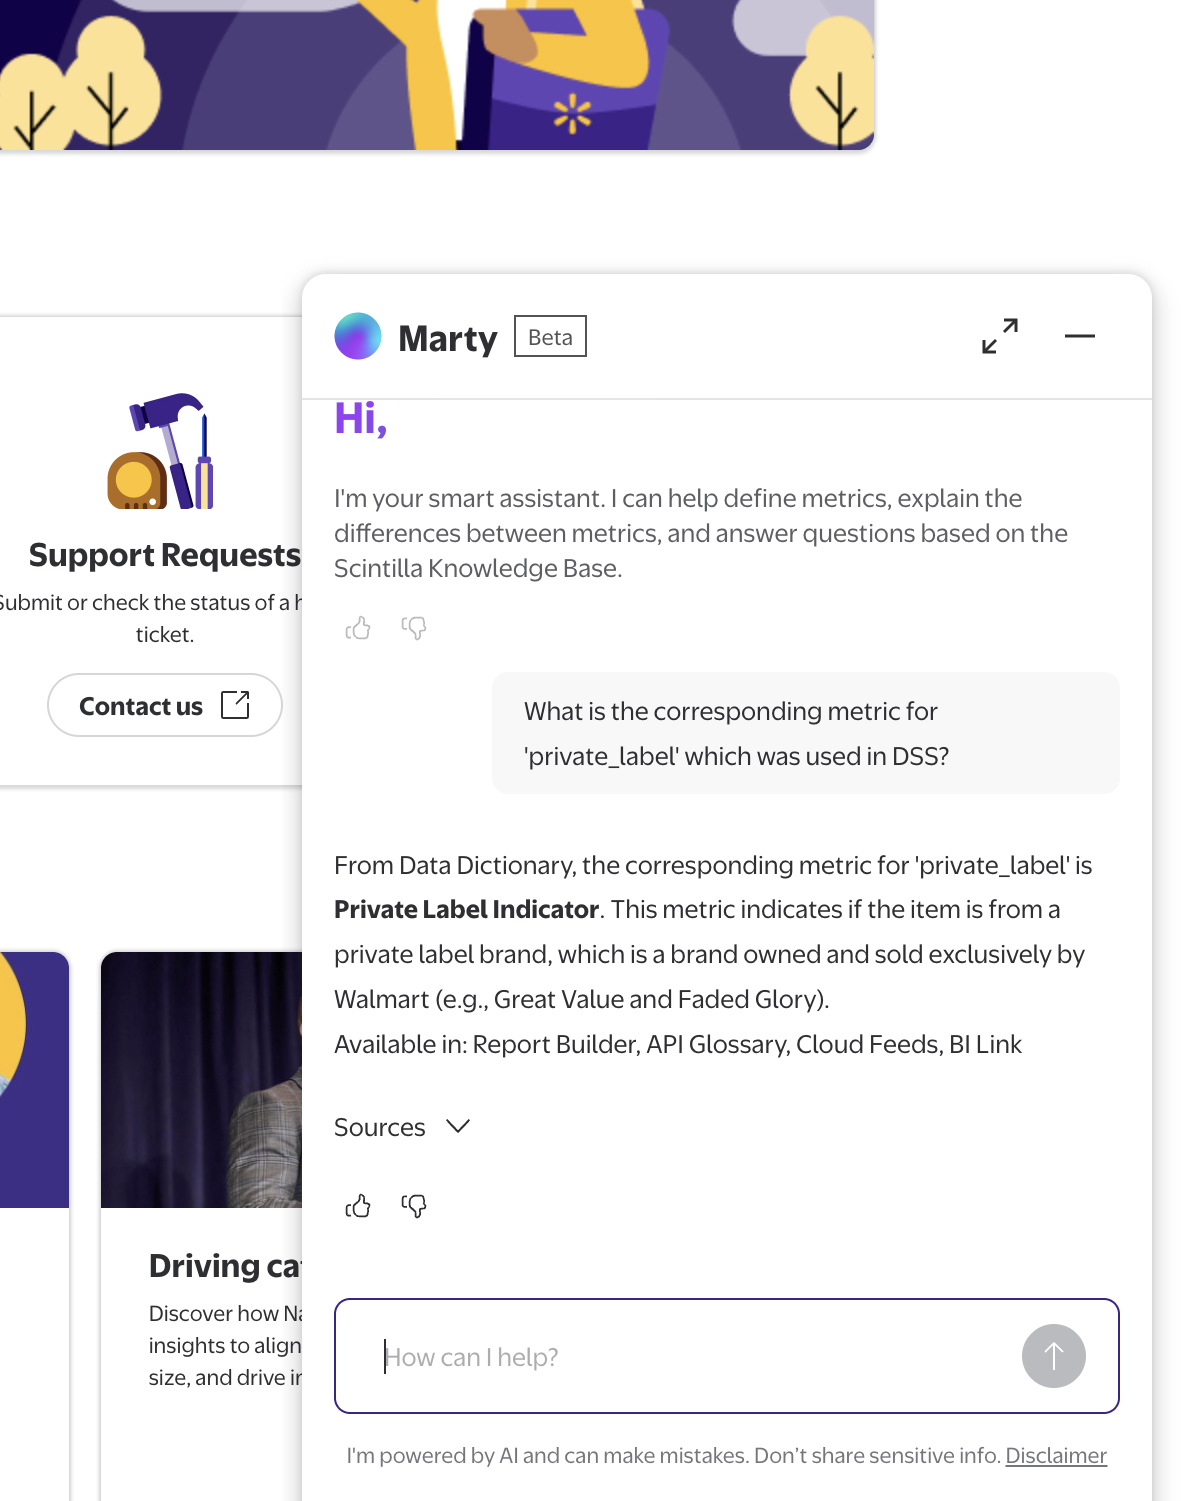Expand the Sources section
Viewport: 1201px width, 1501px height.
click(402, 1127)
